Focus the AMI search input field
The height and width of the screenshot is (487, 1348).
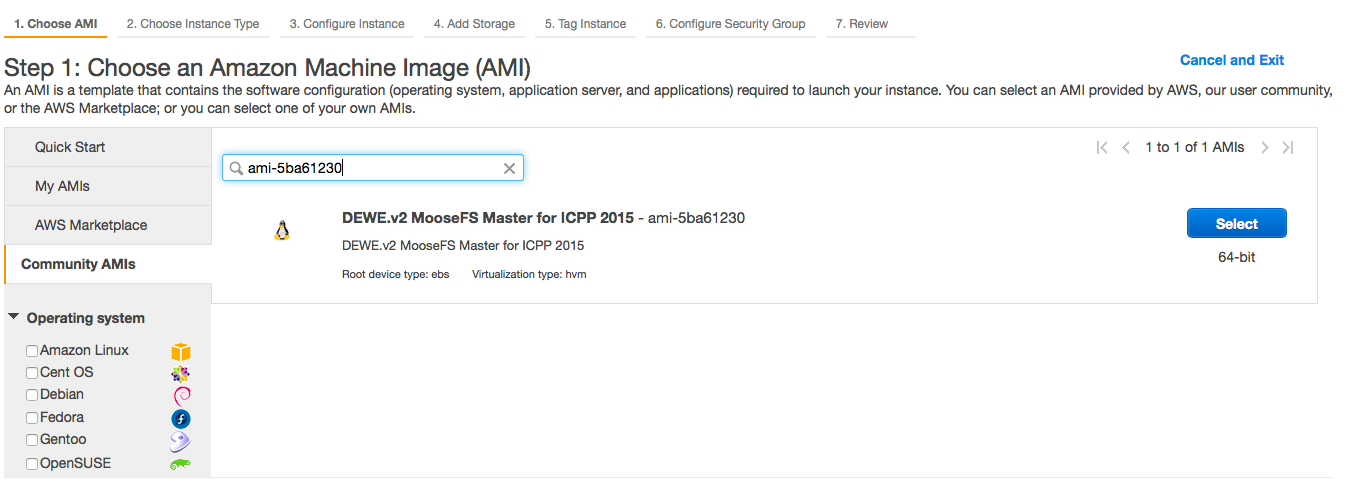pyautogui.click(x=372, y=169)
